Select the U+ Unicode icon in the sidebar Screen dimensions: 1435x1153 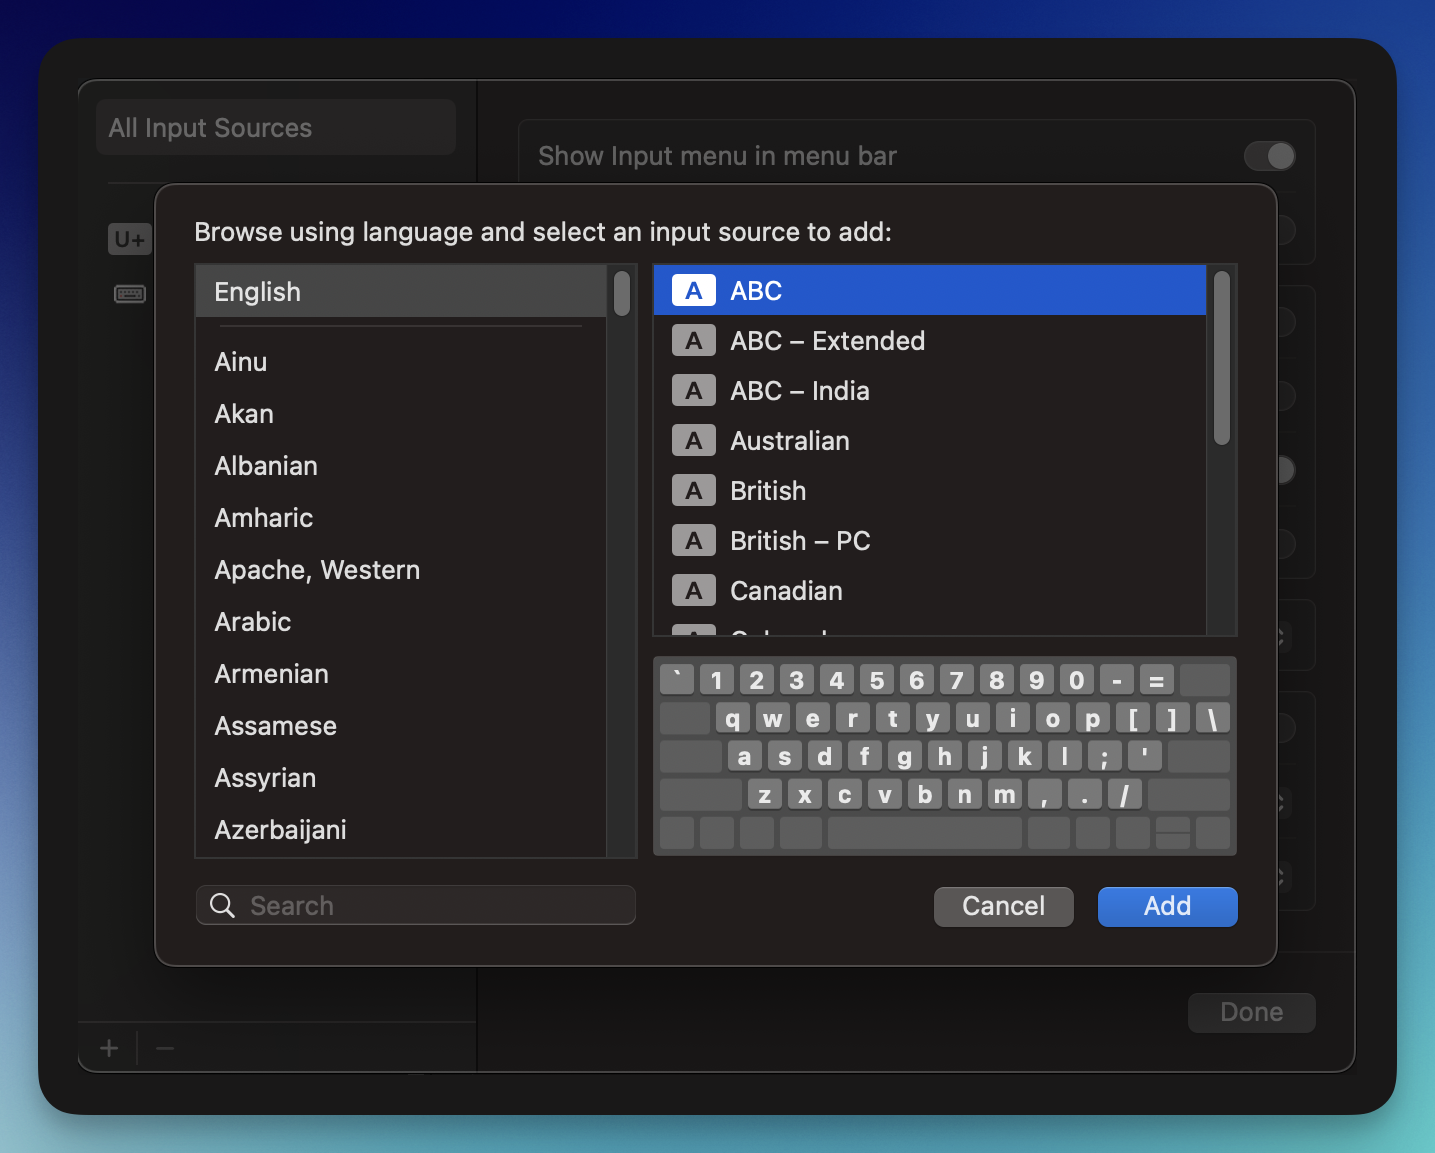(x=129, y=239)
